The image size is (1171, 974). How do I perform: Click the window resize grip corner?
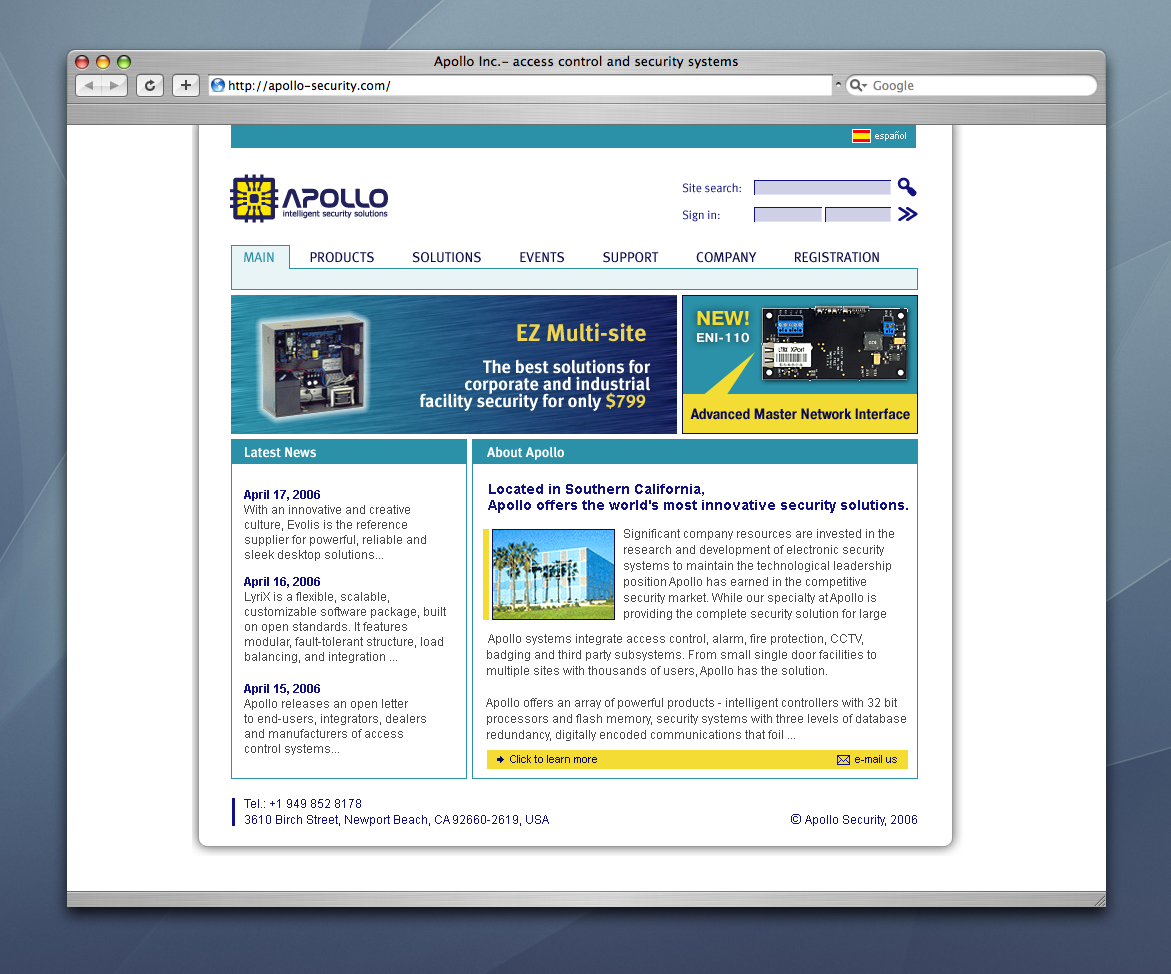tap(1099, 900)
